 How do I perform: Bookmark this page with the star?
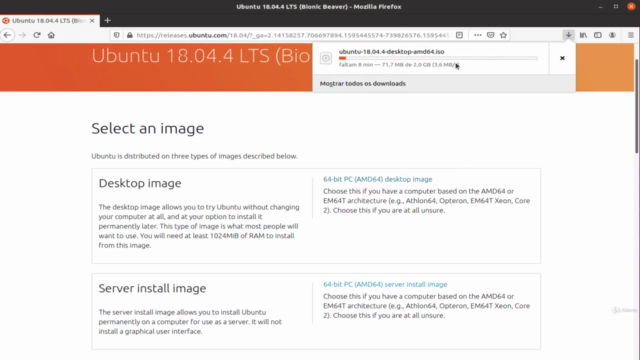(x=503, y=35)
